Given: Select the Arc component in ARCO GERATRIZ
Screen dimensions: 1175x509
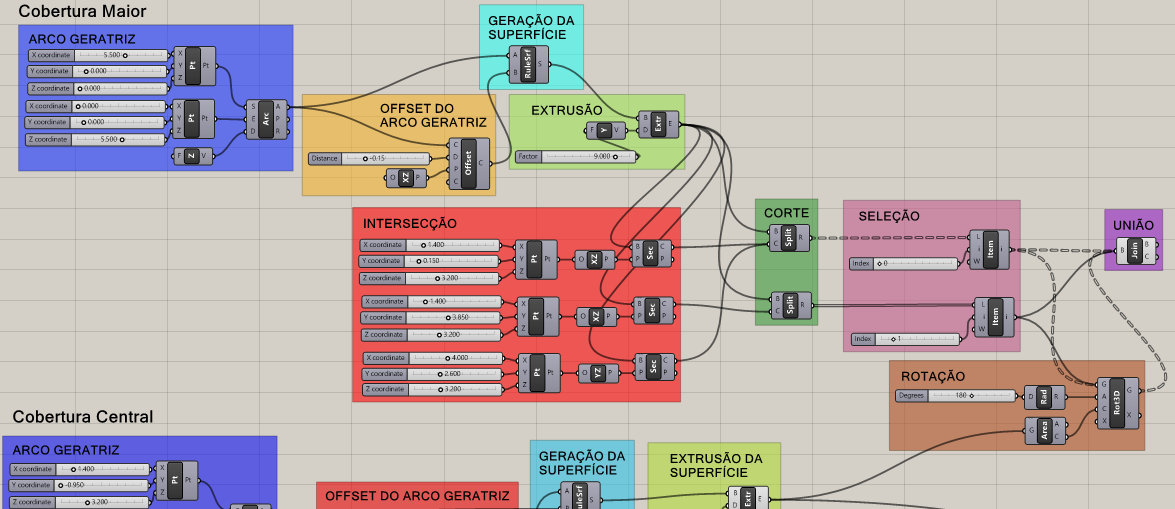Looking at the screenshot, I should [x=267, y=119].
